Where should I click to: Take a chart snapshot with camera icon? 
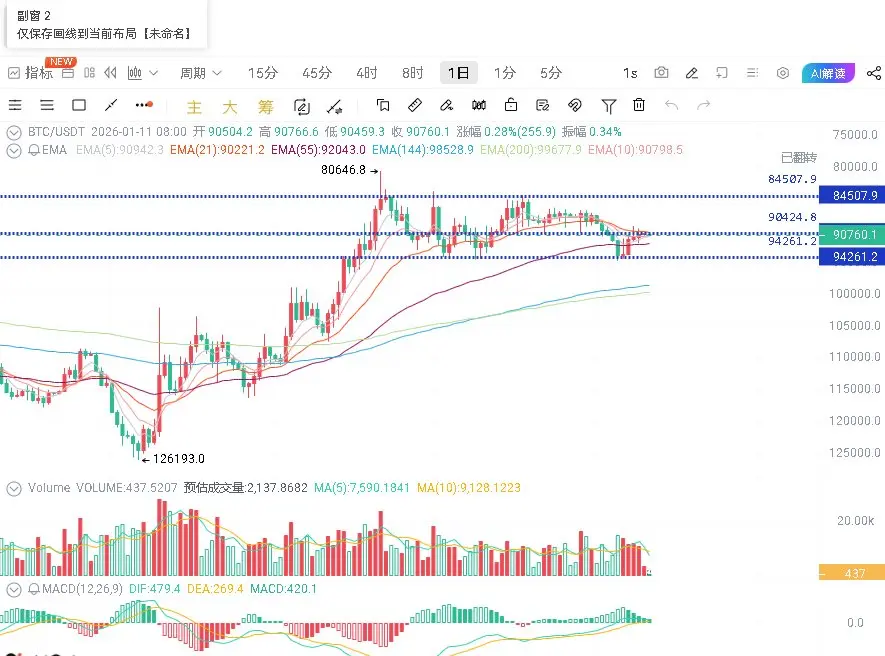(661, 73)
